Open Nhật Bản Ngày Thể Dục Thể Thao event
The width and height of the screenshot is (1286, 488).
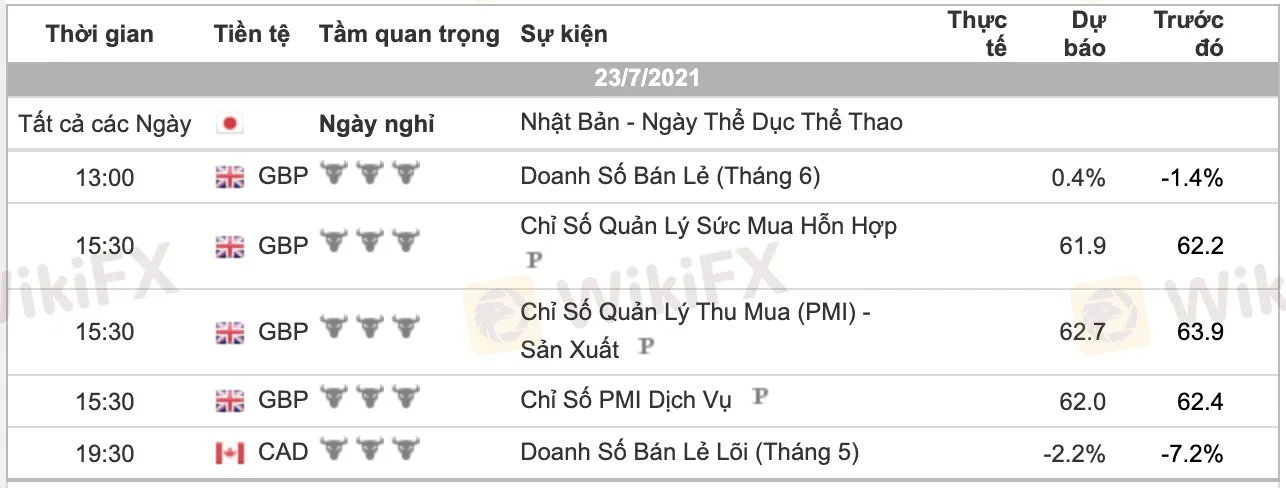click(x=711, y=123)
